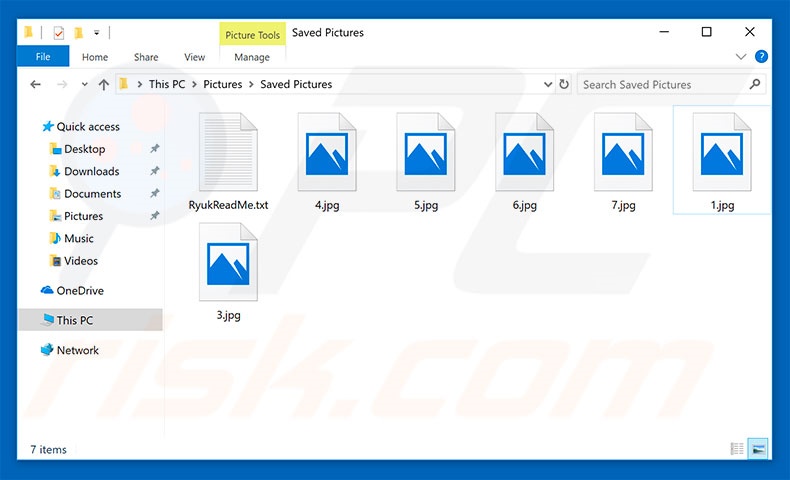Click the pin icon next to Desktop

click(x=155, y=149)
